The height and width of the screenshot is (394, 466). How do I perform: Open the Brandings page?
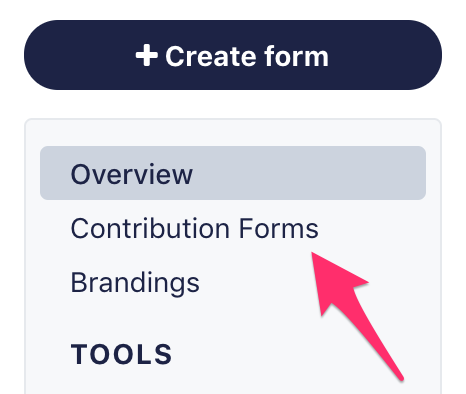(x=135, y=283)
